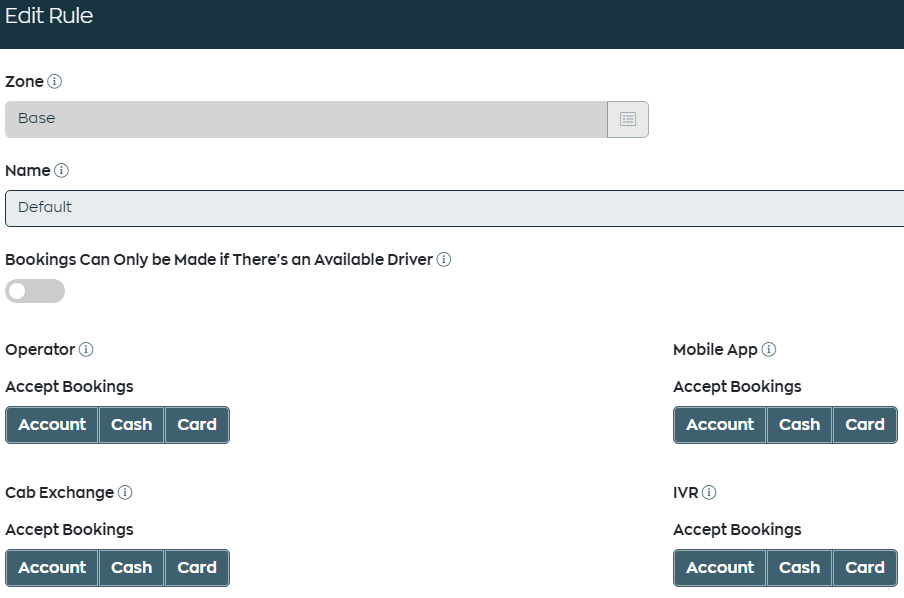Click the Mobile App info icon

coord(769,349)
